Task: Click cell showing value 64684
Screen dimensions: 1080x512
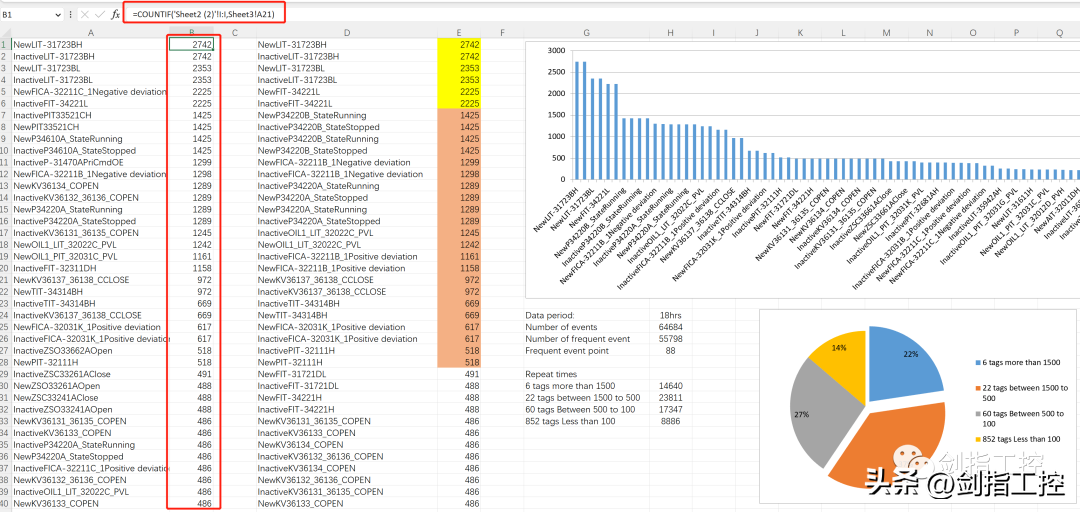Action: click(670, 327)
